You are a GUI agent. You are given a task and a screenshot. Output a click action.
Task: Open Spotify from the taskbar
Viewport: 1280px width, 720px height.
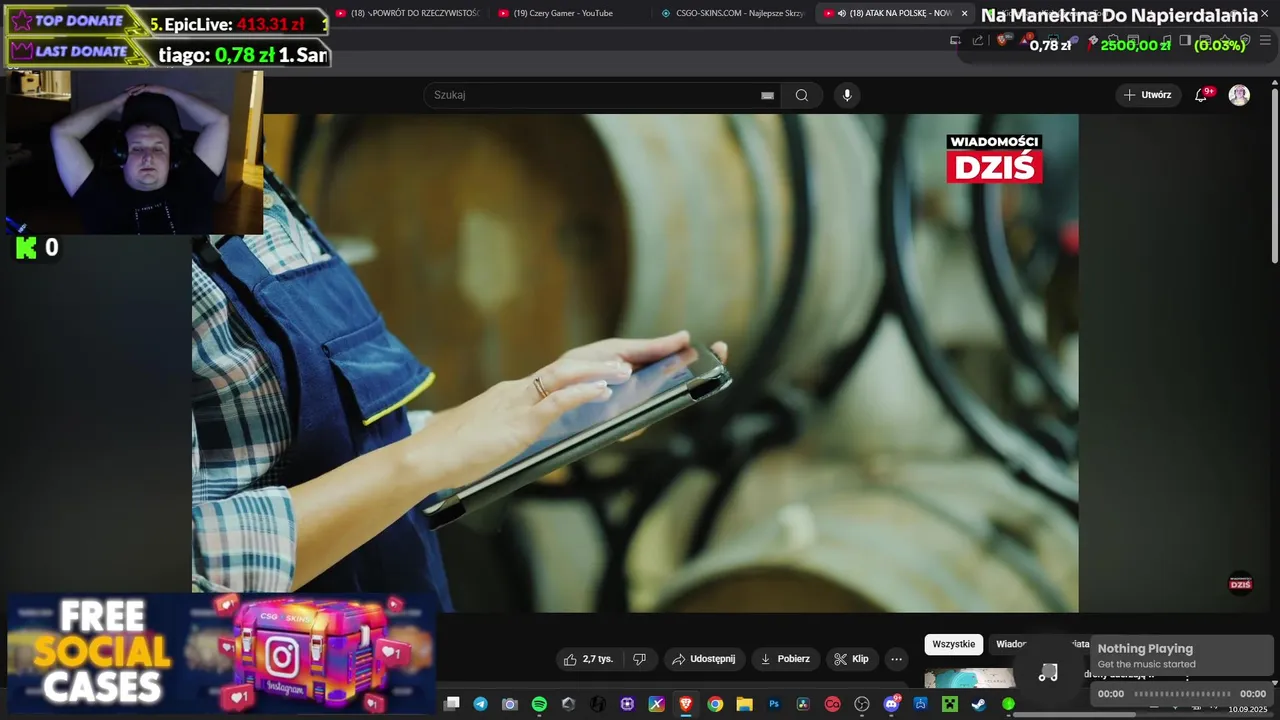539,704
